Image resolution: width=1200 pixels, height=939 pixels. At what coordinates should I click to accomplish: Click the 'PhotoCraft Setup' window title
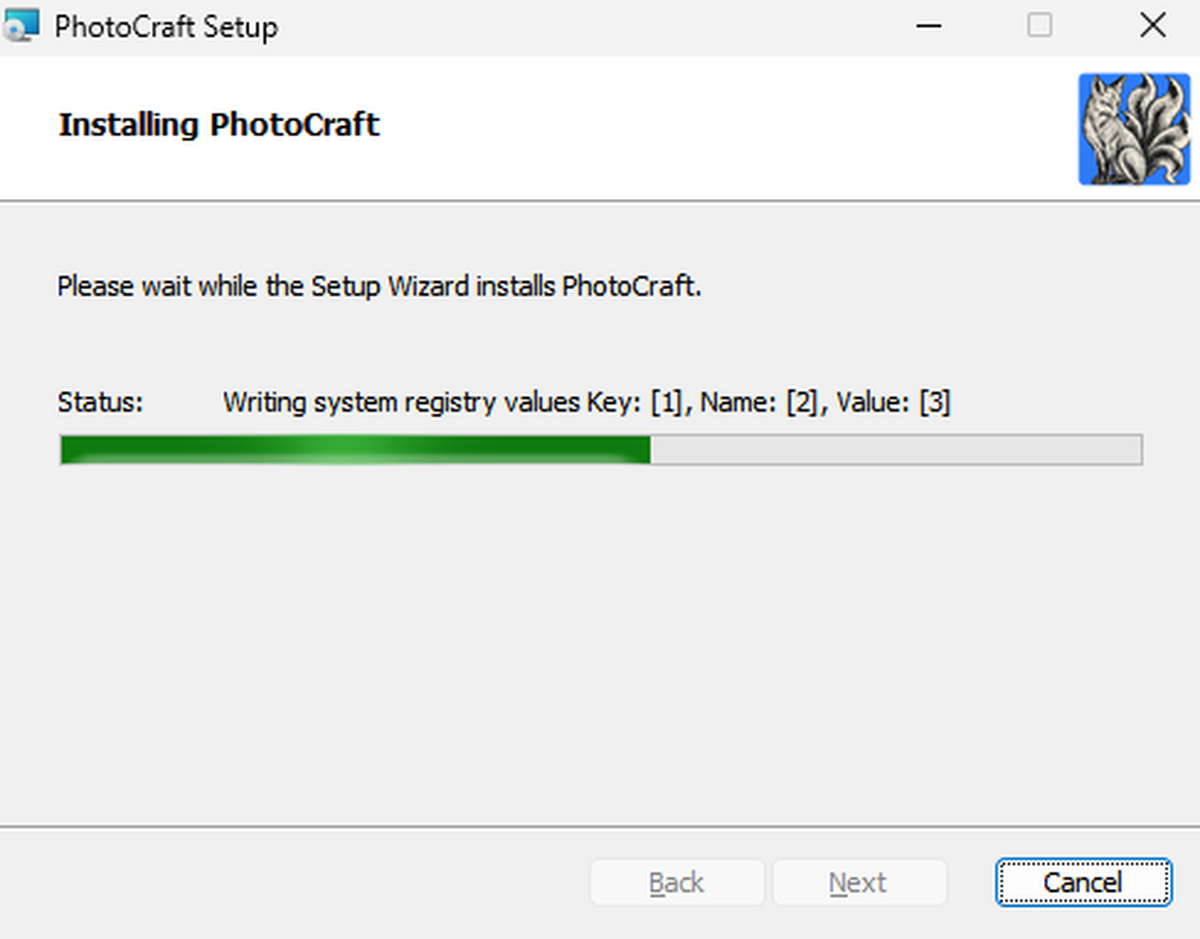pyautogui.click(x=166, y=27)
